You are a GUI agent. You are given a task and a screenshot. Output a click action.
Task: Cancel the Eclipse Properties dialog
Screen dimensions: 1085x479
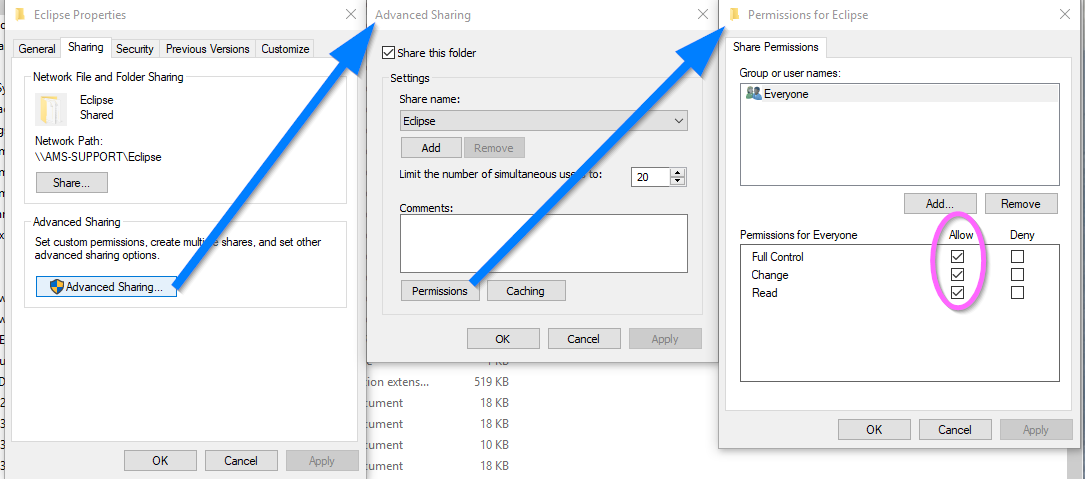tap(241, 460)
